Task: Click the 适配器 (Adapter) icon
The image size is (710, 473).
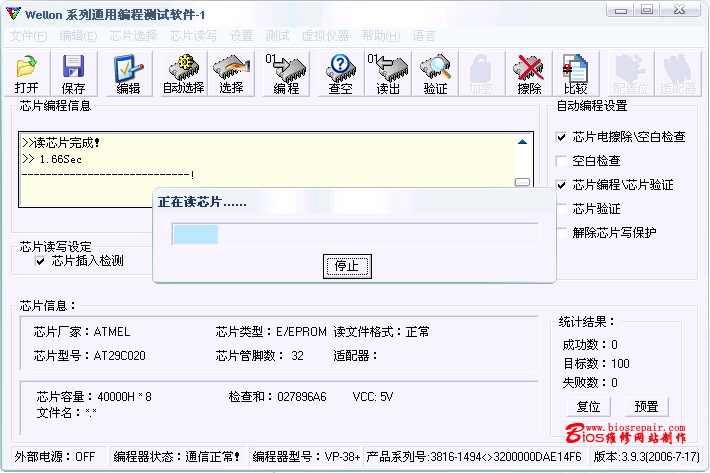Action: pyautogui.click(x=678, y=74)
